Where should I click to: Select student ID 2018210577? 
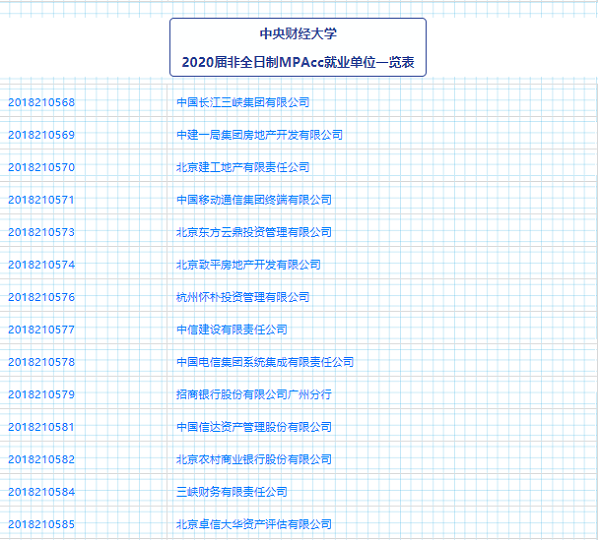pos(41,330)
